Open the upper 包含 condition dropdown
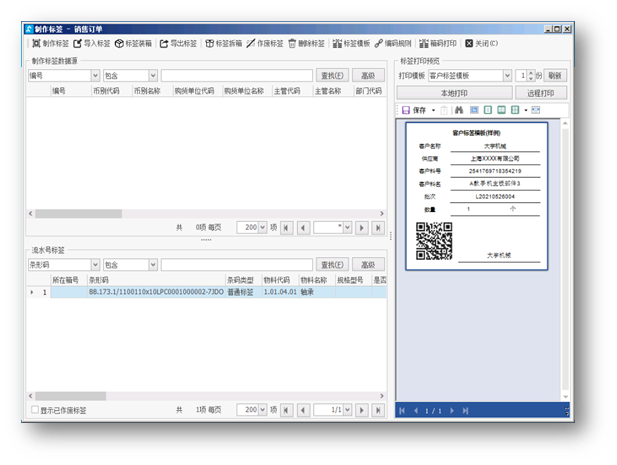Screen dimensions: 617x465 [x=153, y=76]
